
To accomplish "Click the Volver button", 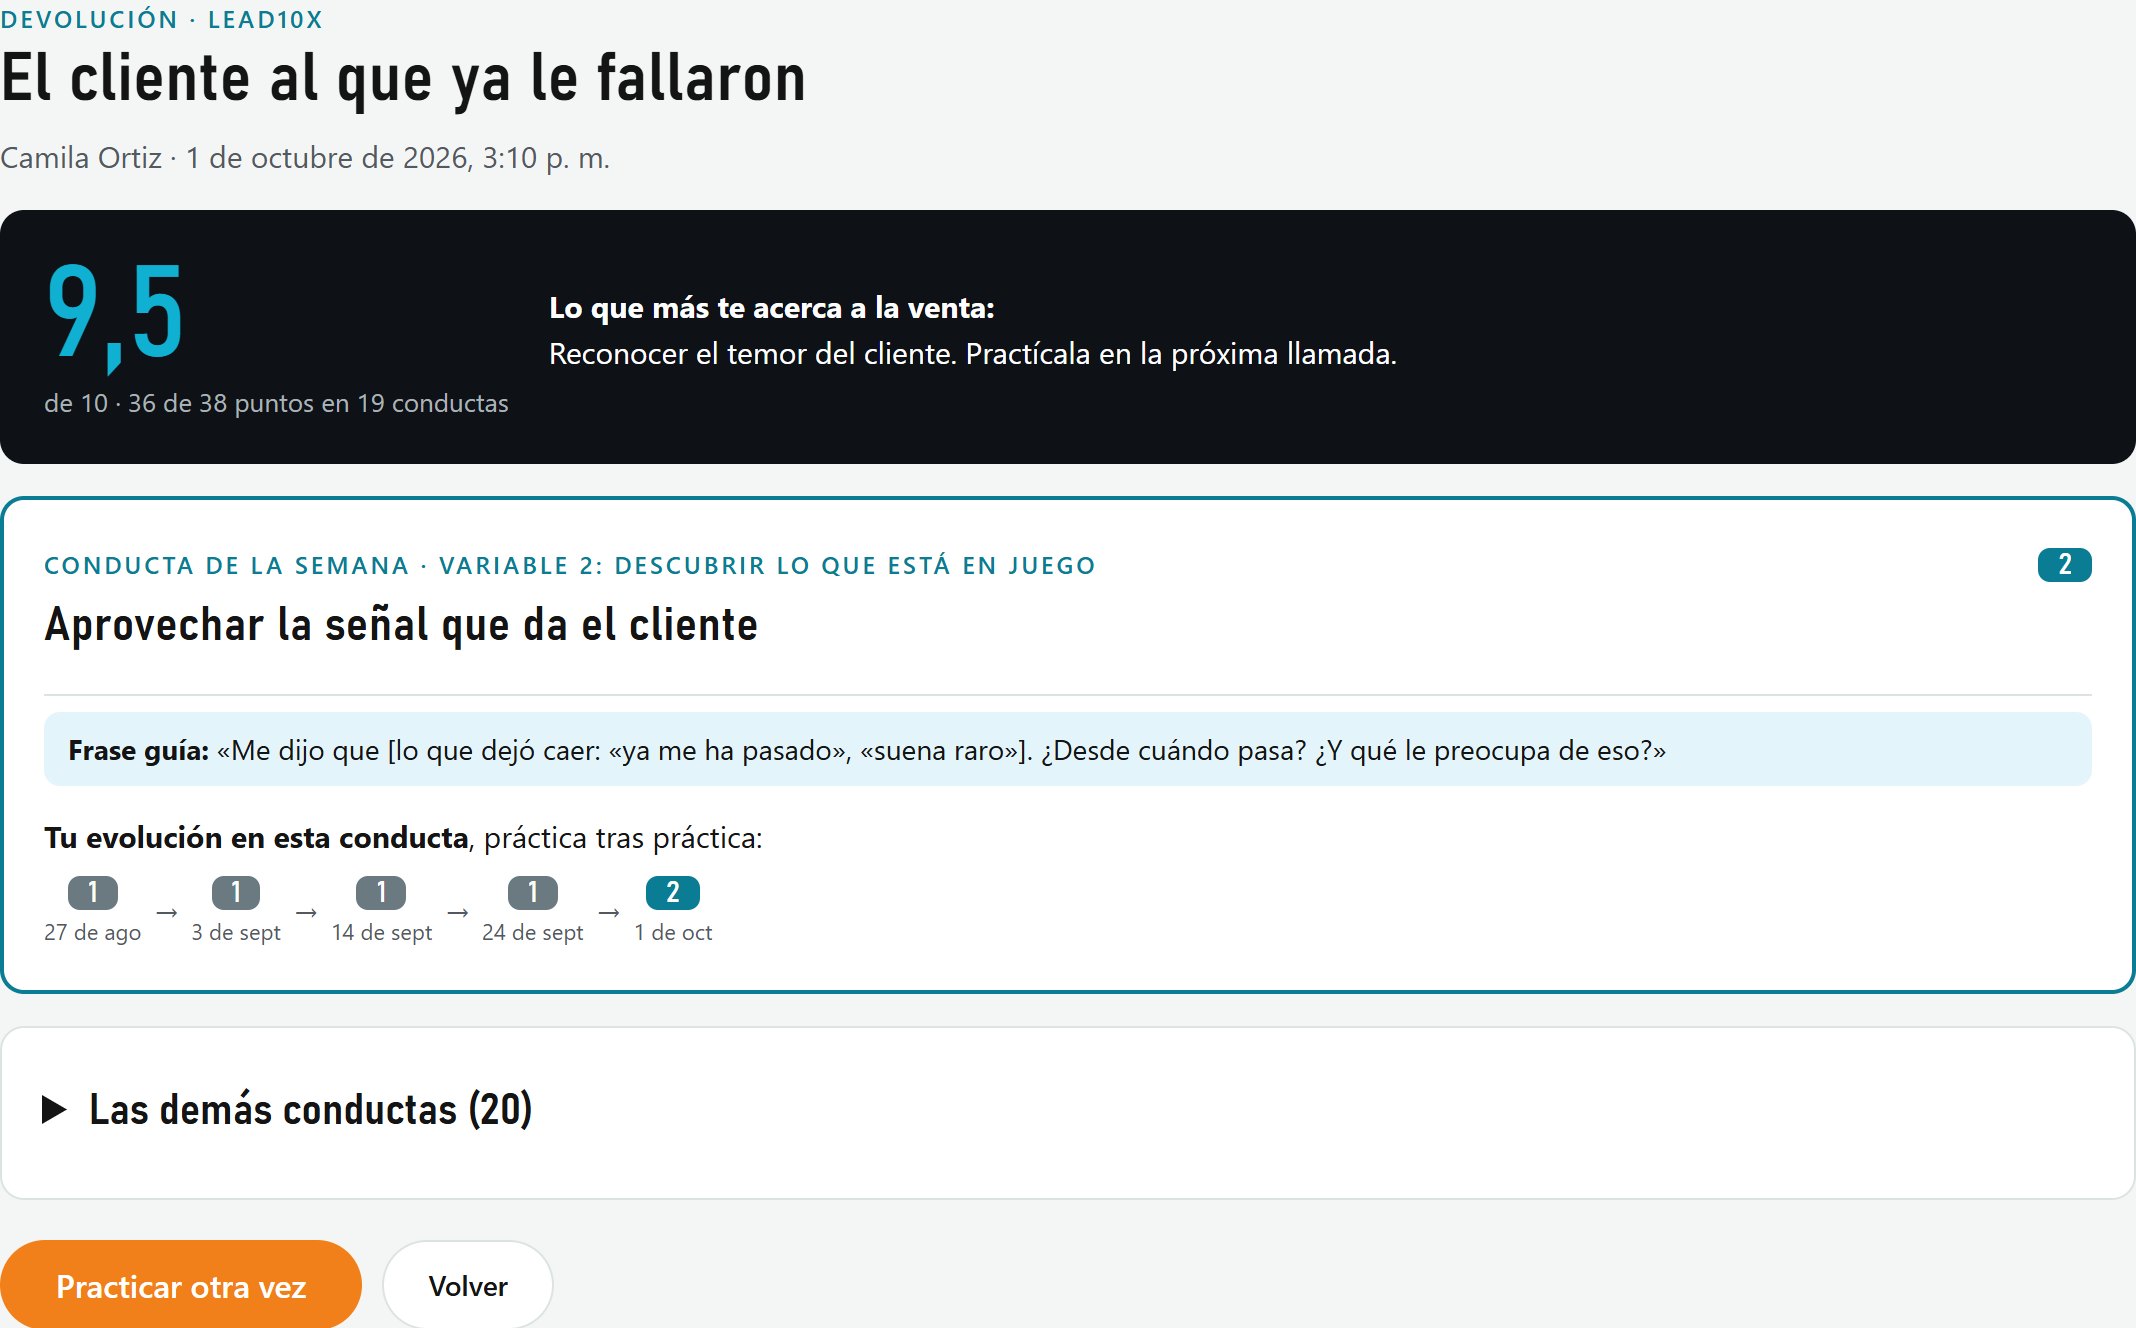I will tap(468, 1286).
